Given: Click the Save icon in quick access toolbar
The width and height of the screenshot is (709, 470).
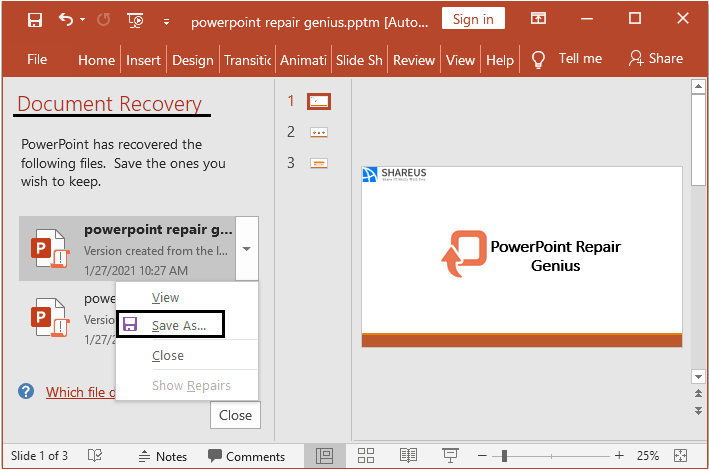Looking at the screenshot, I should pyautogui.click(x=35, y=20).
